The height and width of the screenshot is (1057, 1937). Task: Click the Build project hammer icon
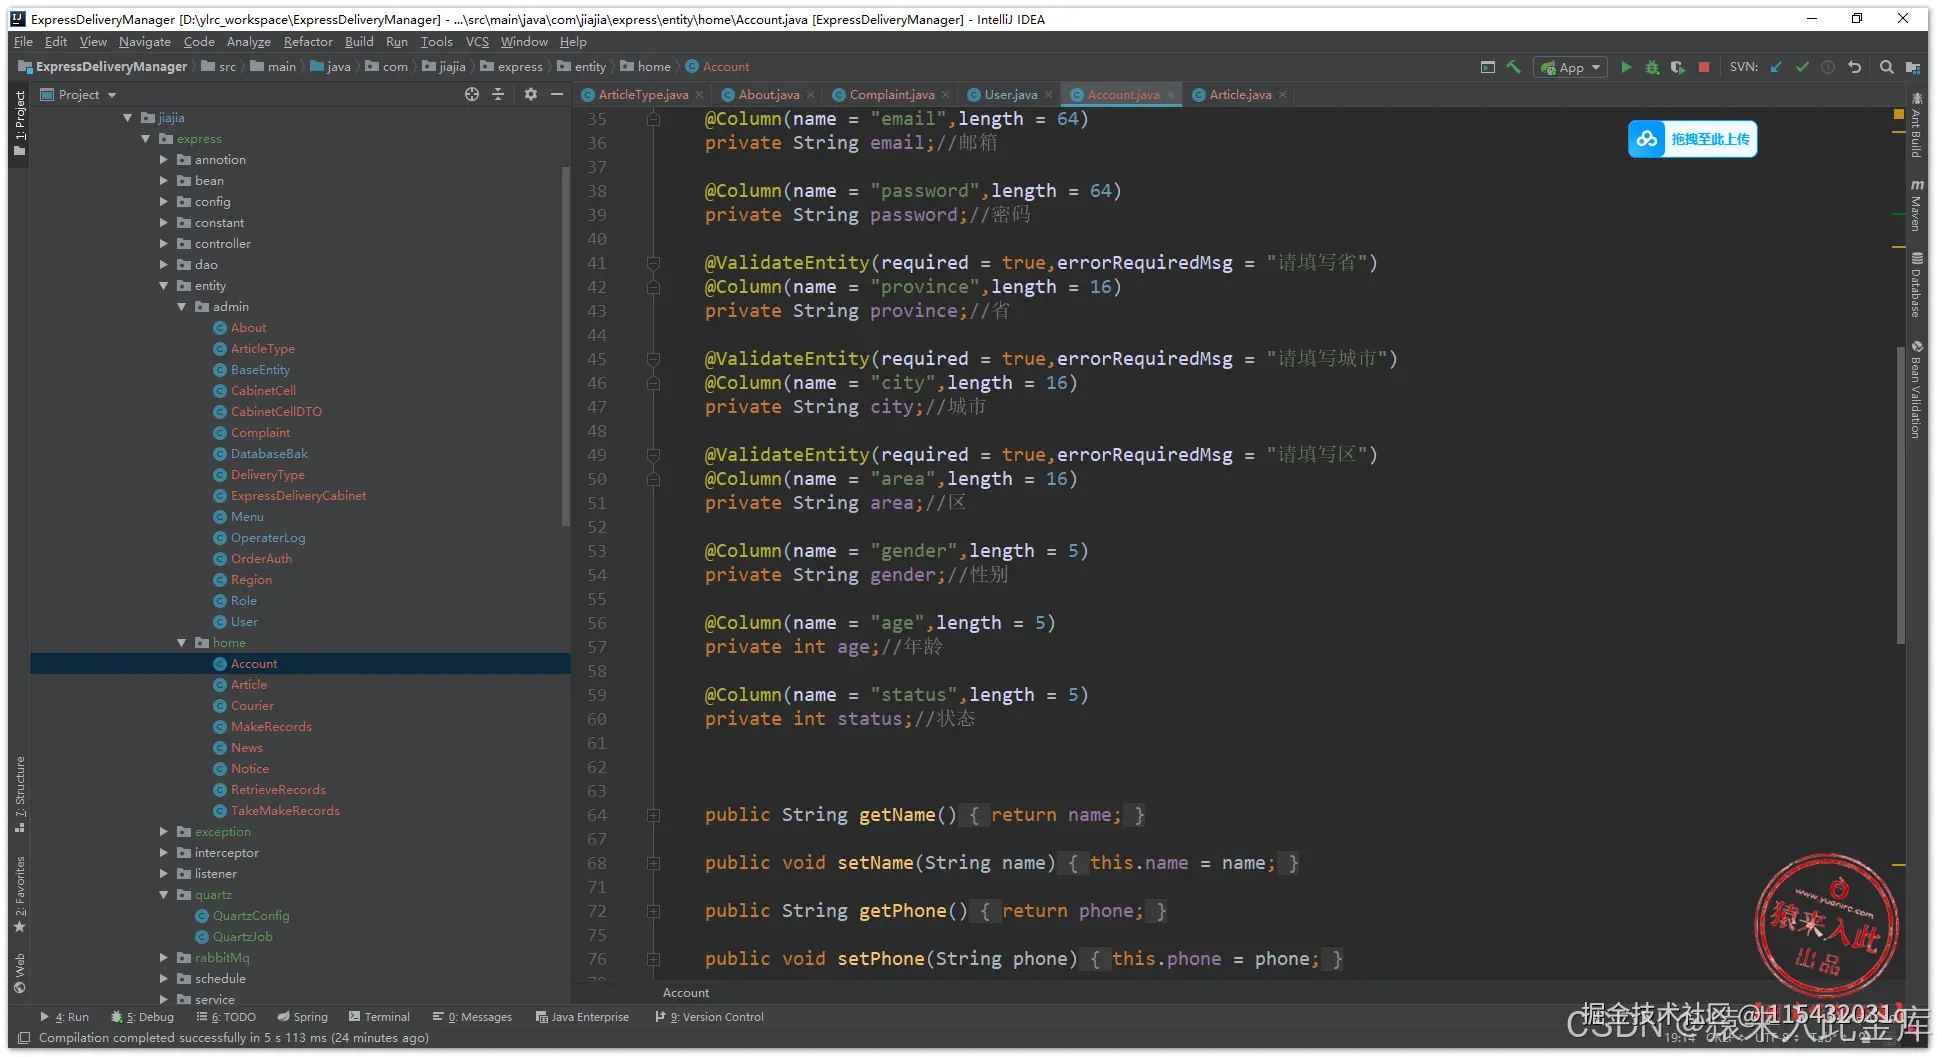[x=1514, y=67]
